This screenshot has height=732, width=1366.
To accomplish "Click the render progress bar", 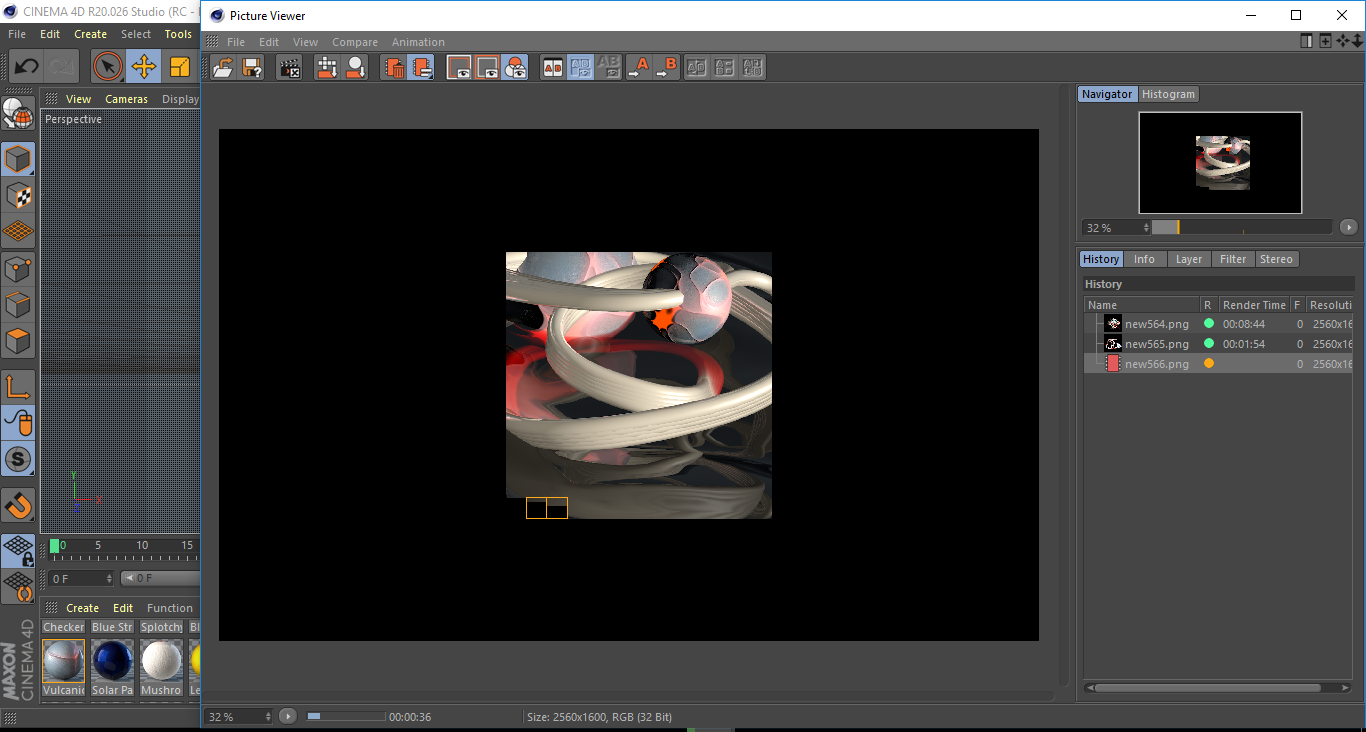I will tap(345, 716).
